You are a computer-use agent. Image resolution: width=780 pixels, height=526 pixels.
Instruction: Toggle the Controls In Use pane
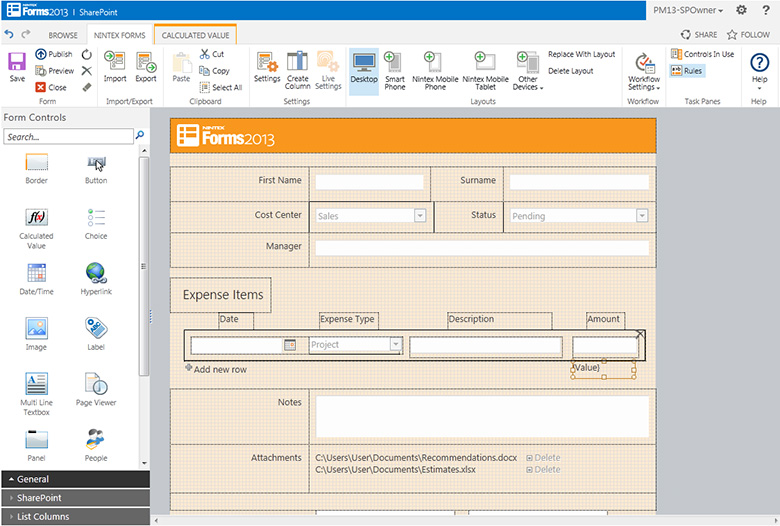click(702, 54)
